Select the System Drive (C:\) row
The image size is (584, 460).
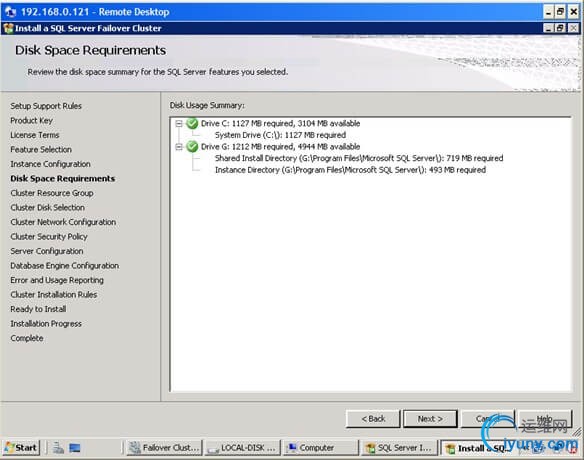point(280,135)
